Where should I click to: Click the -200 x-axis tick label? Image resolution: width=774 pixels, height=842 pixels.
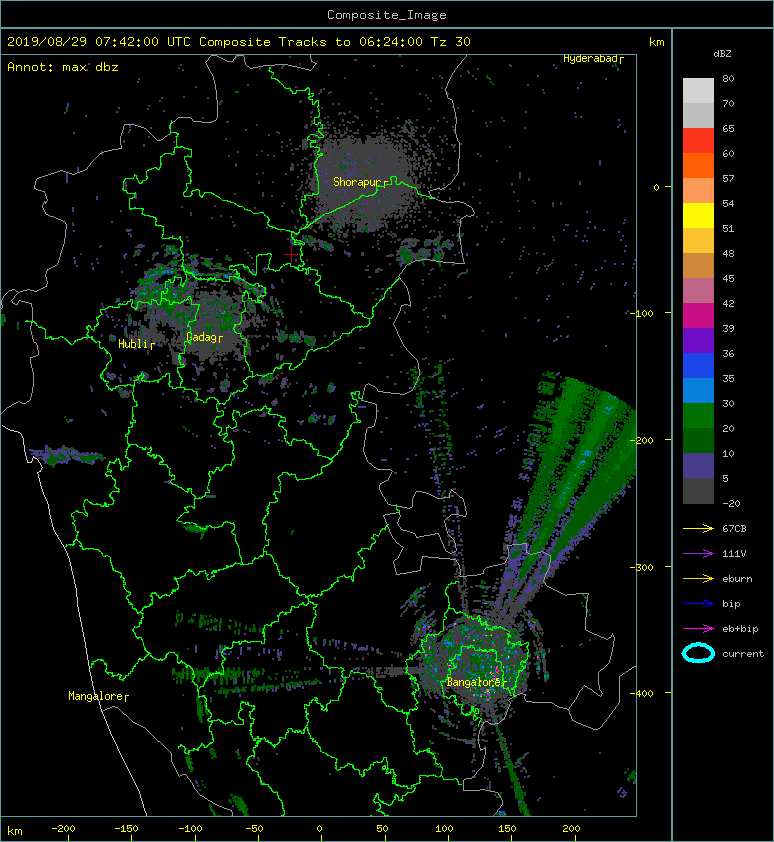click(x=63, y=829)
